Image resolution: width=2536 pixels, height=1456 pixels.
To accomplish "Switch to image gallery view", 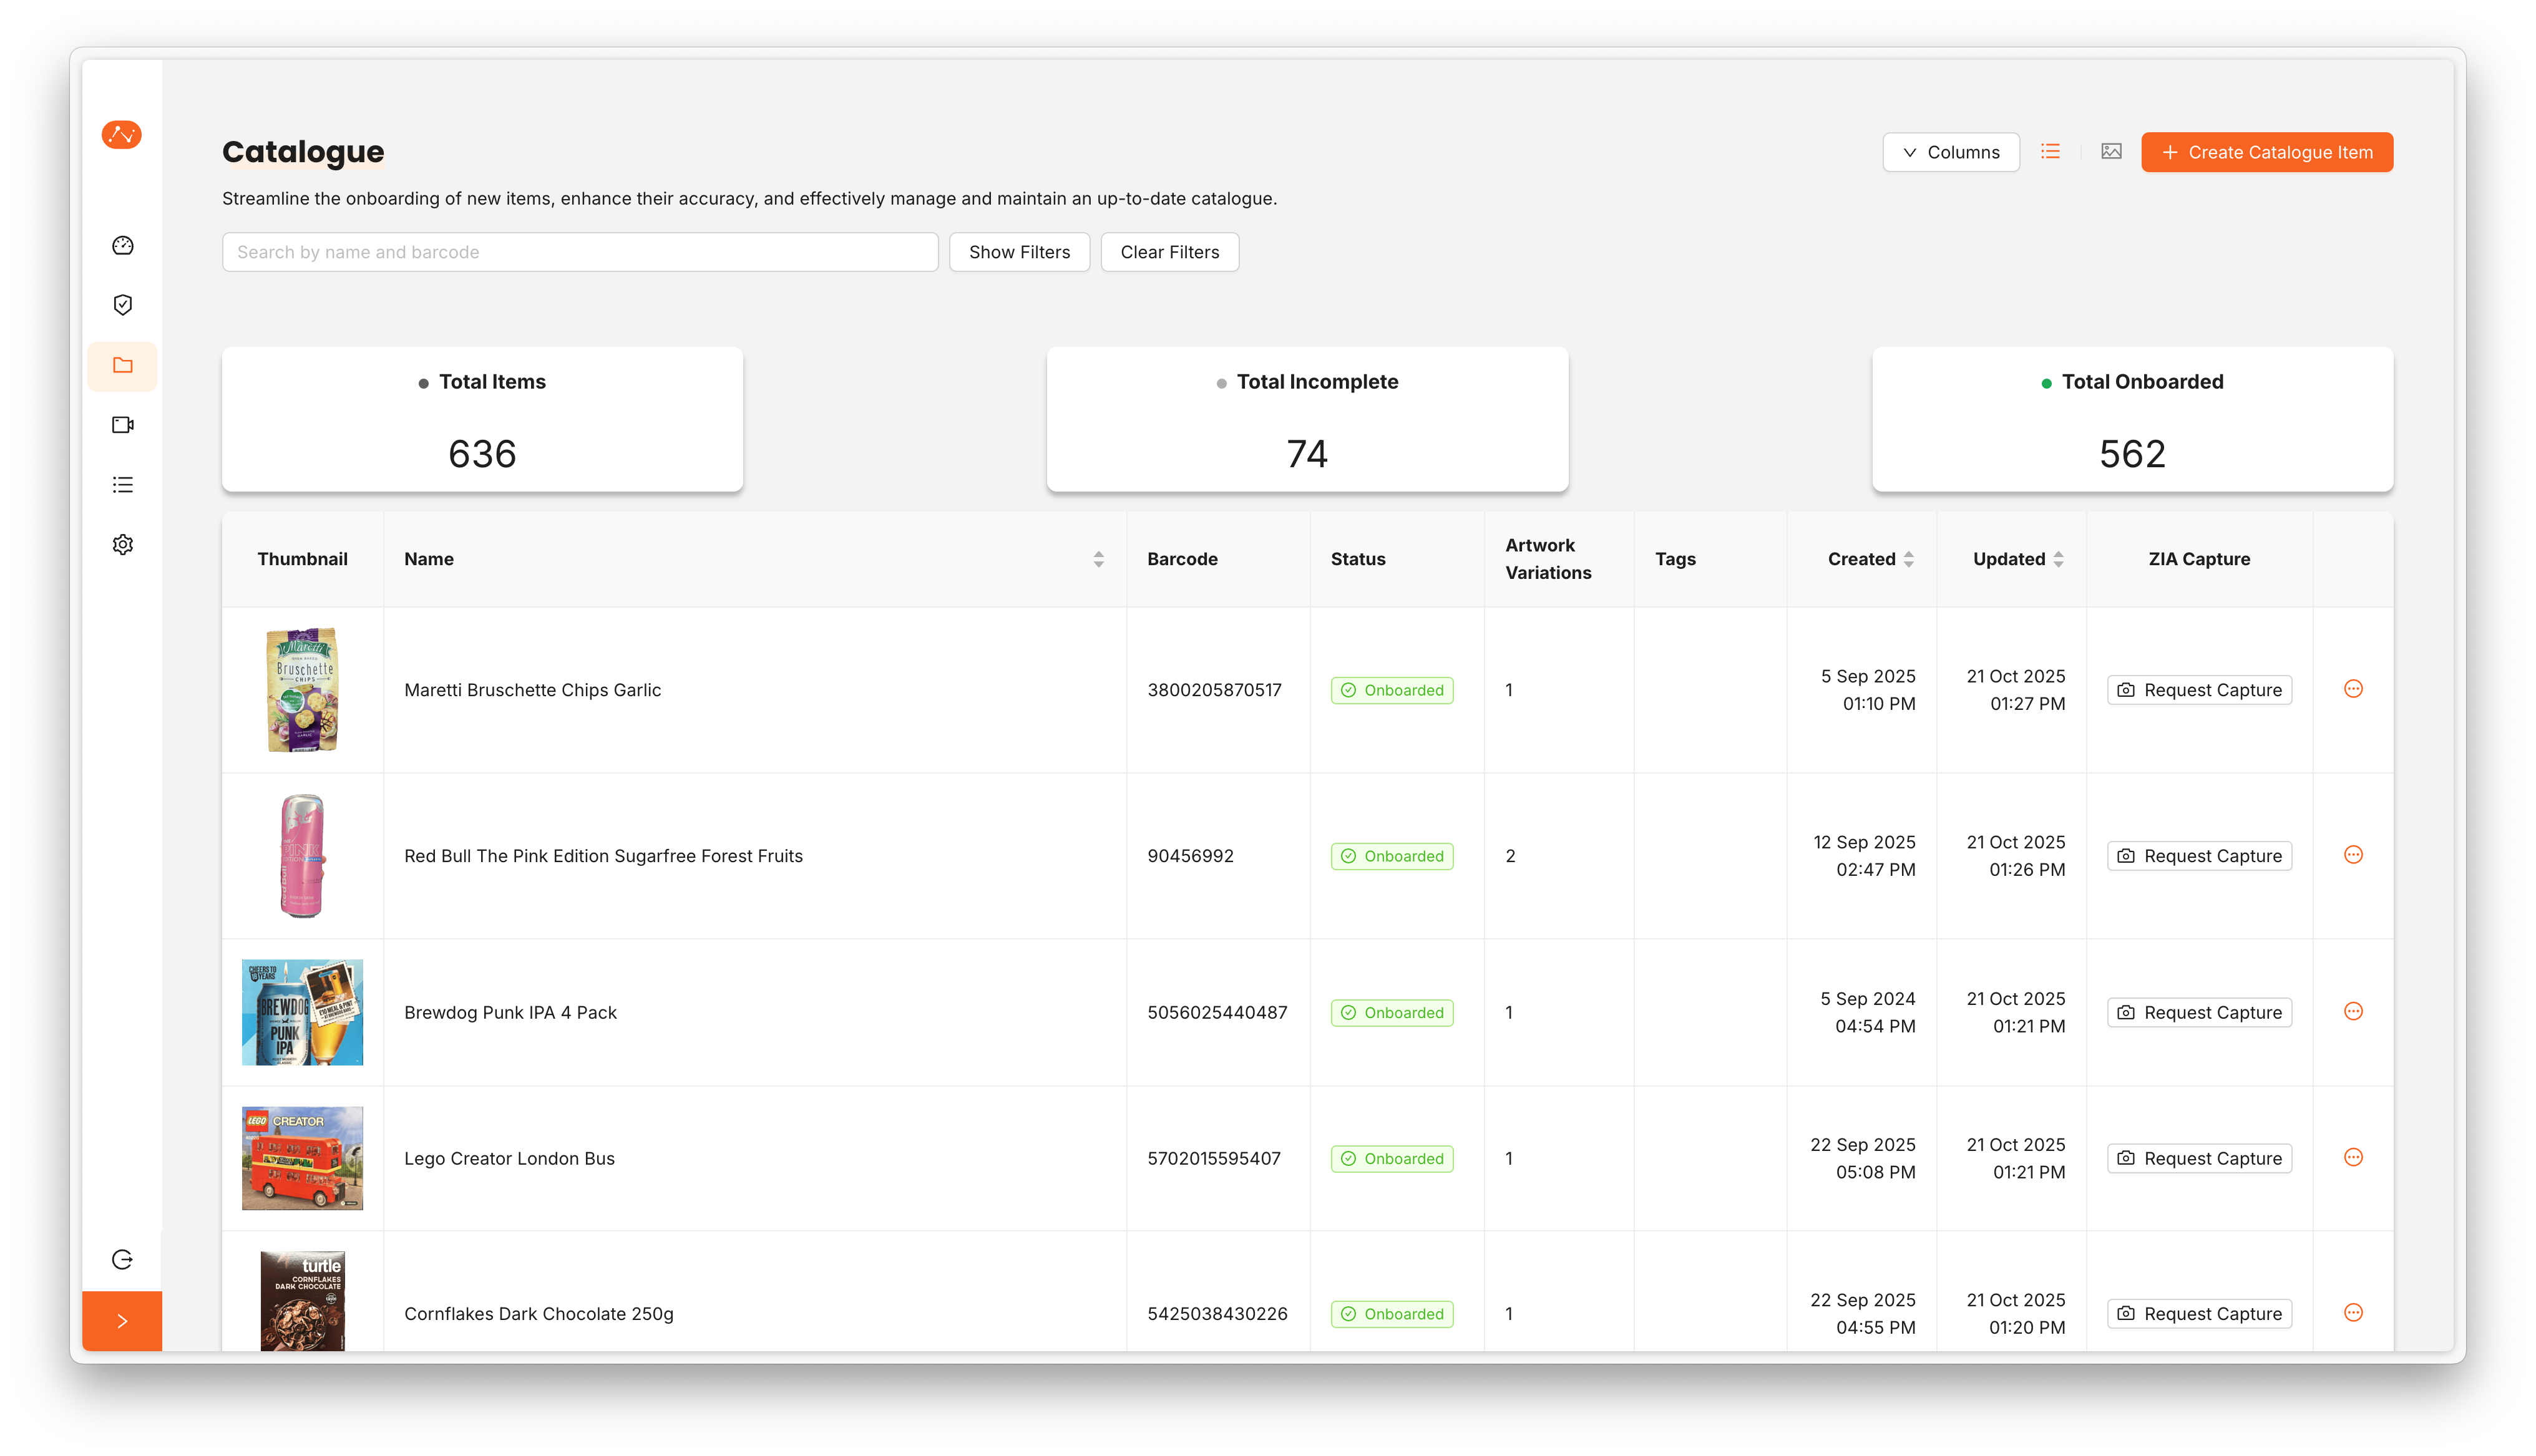I will (2111, 152).
